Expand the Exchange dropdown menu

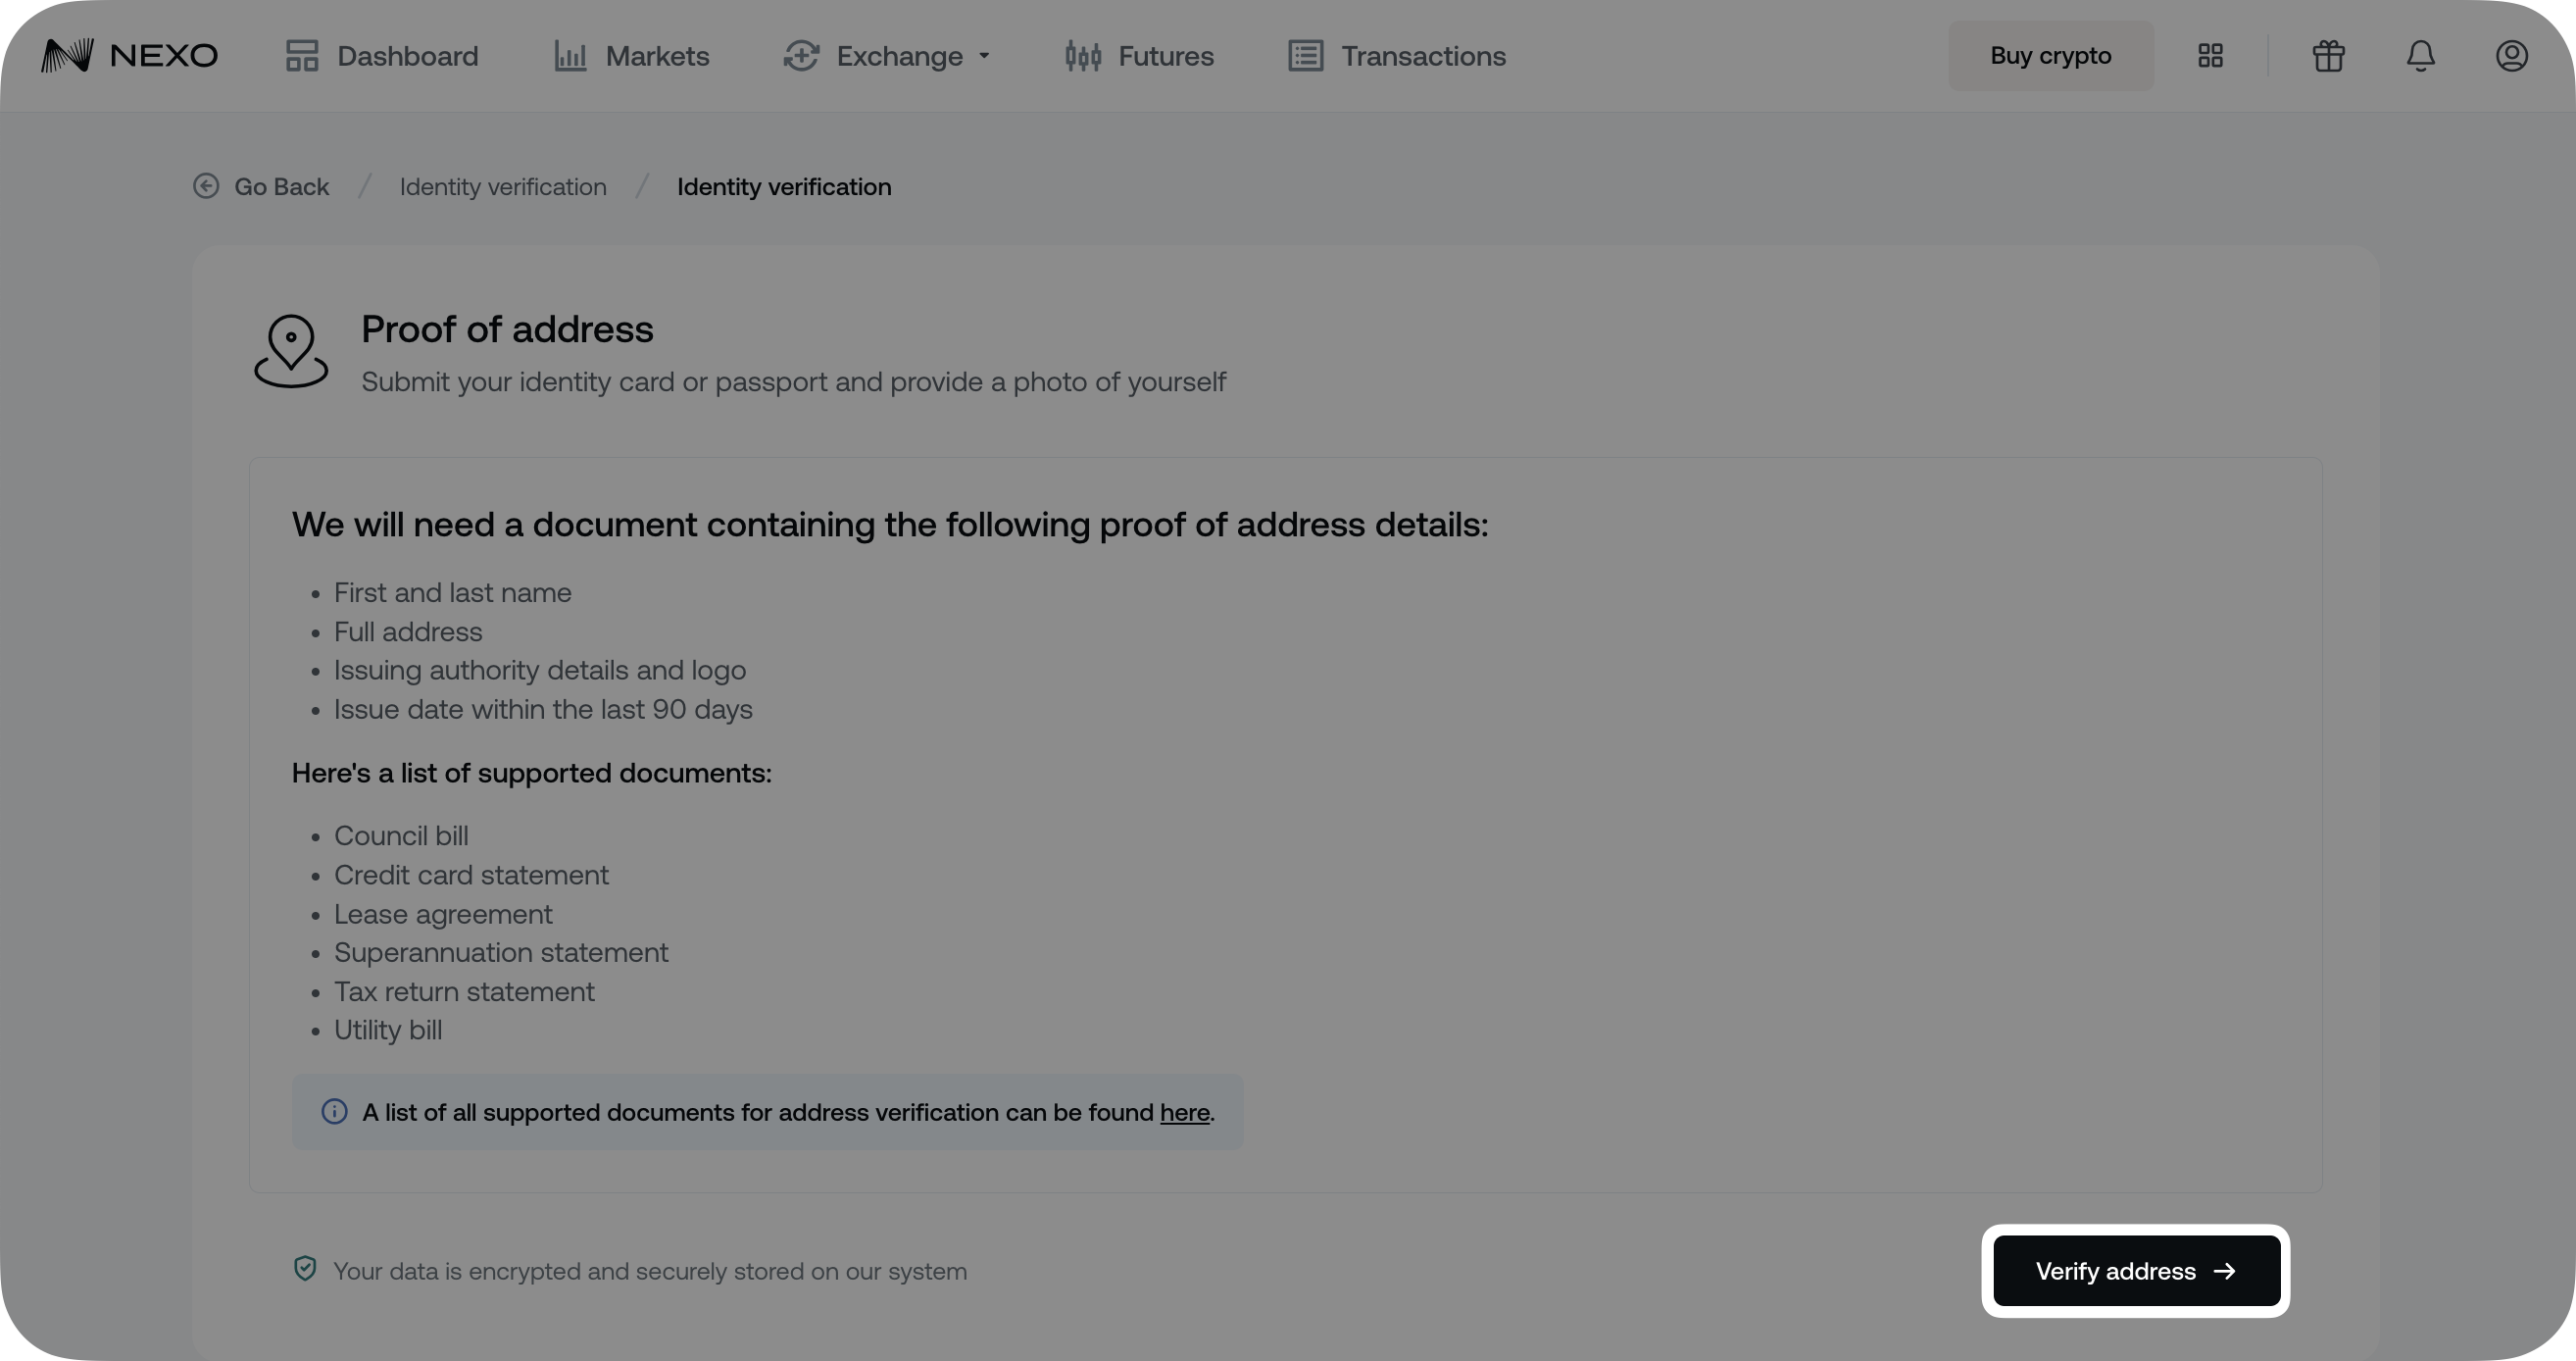[887, 56]
